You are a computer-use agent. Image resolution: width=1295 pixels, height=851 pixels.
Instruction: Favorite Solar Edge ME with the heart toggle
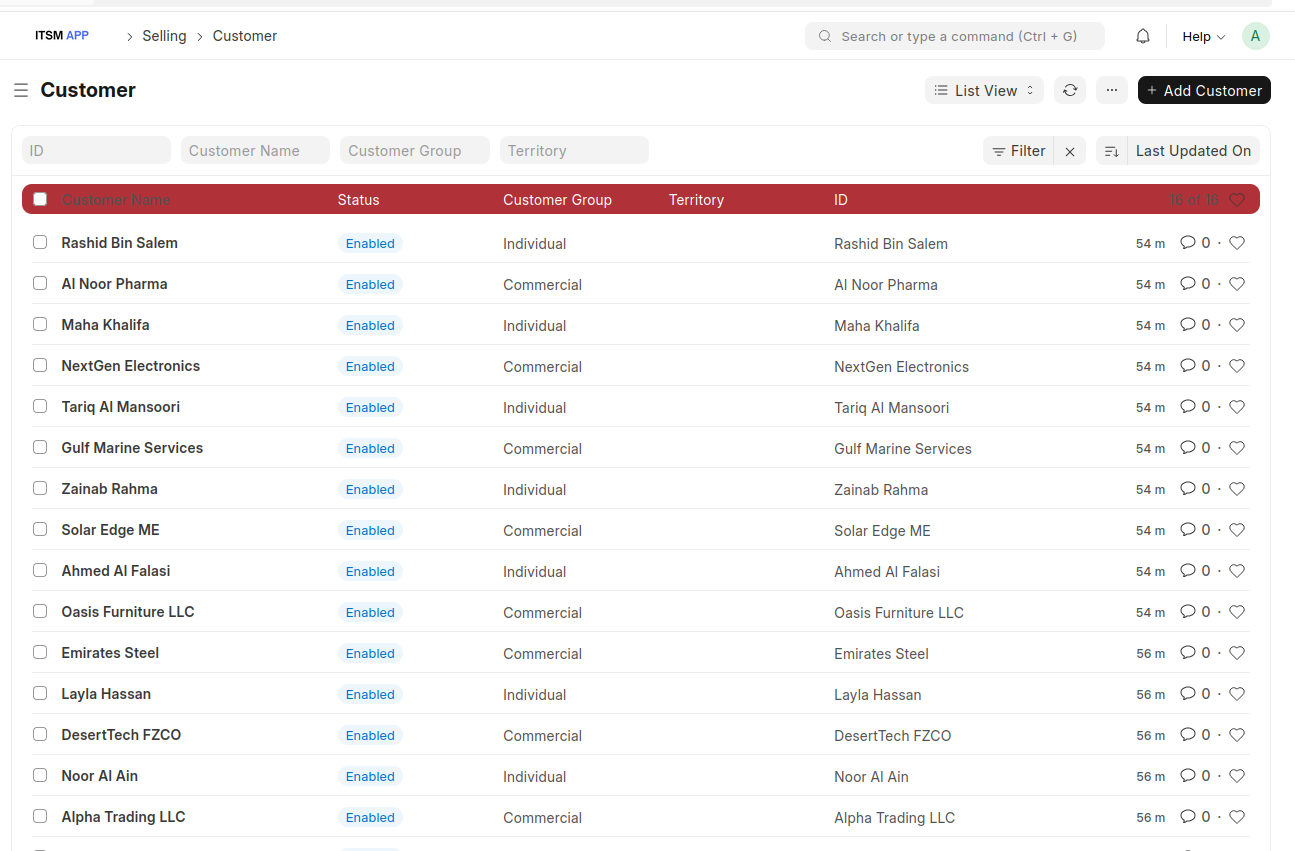tap(1237, 529)
